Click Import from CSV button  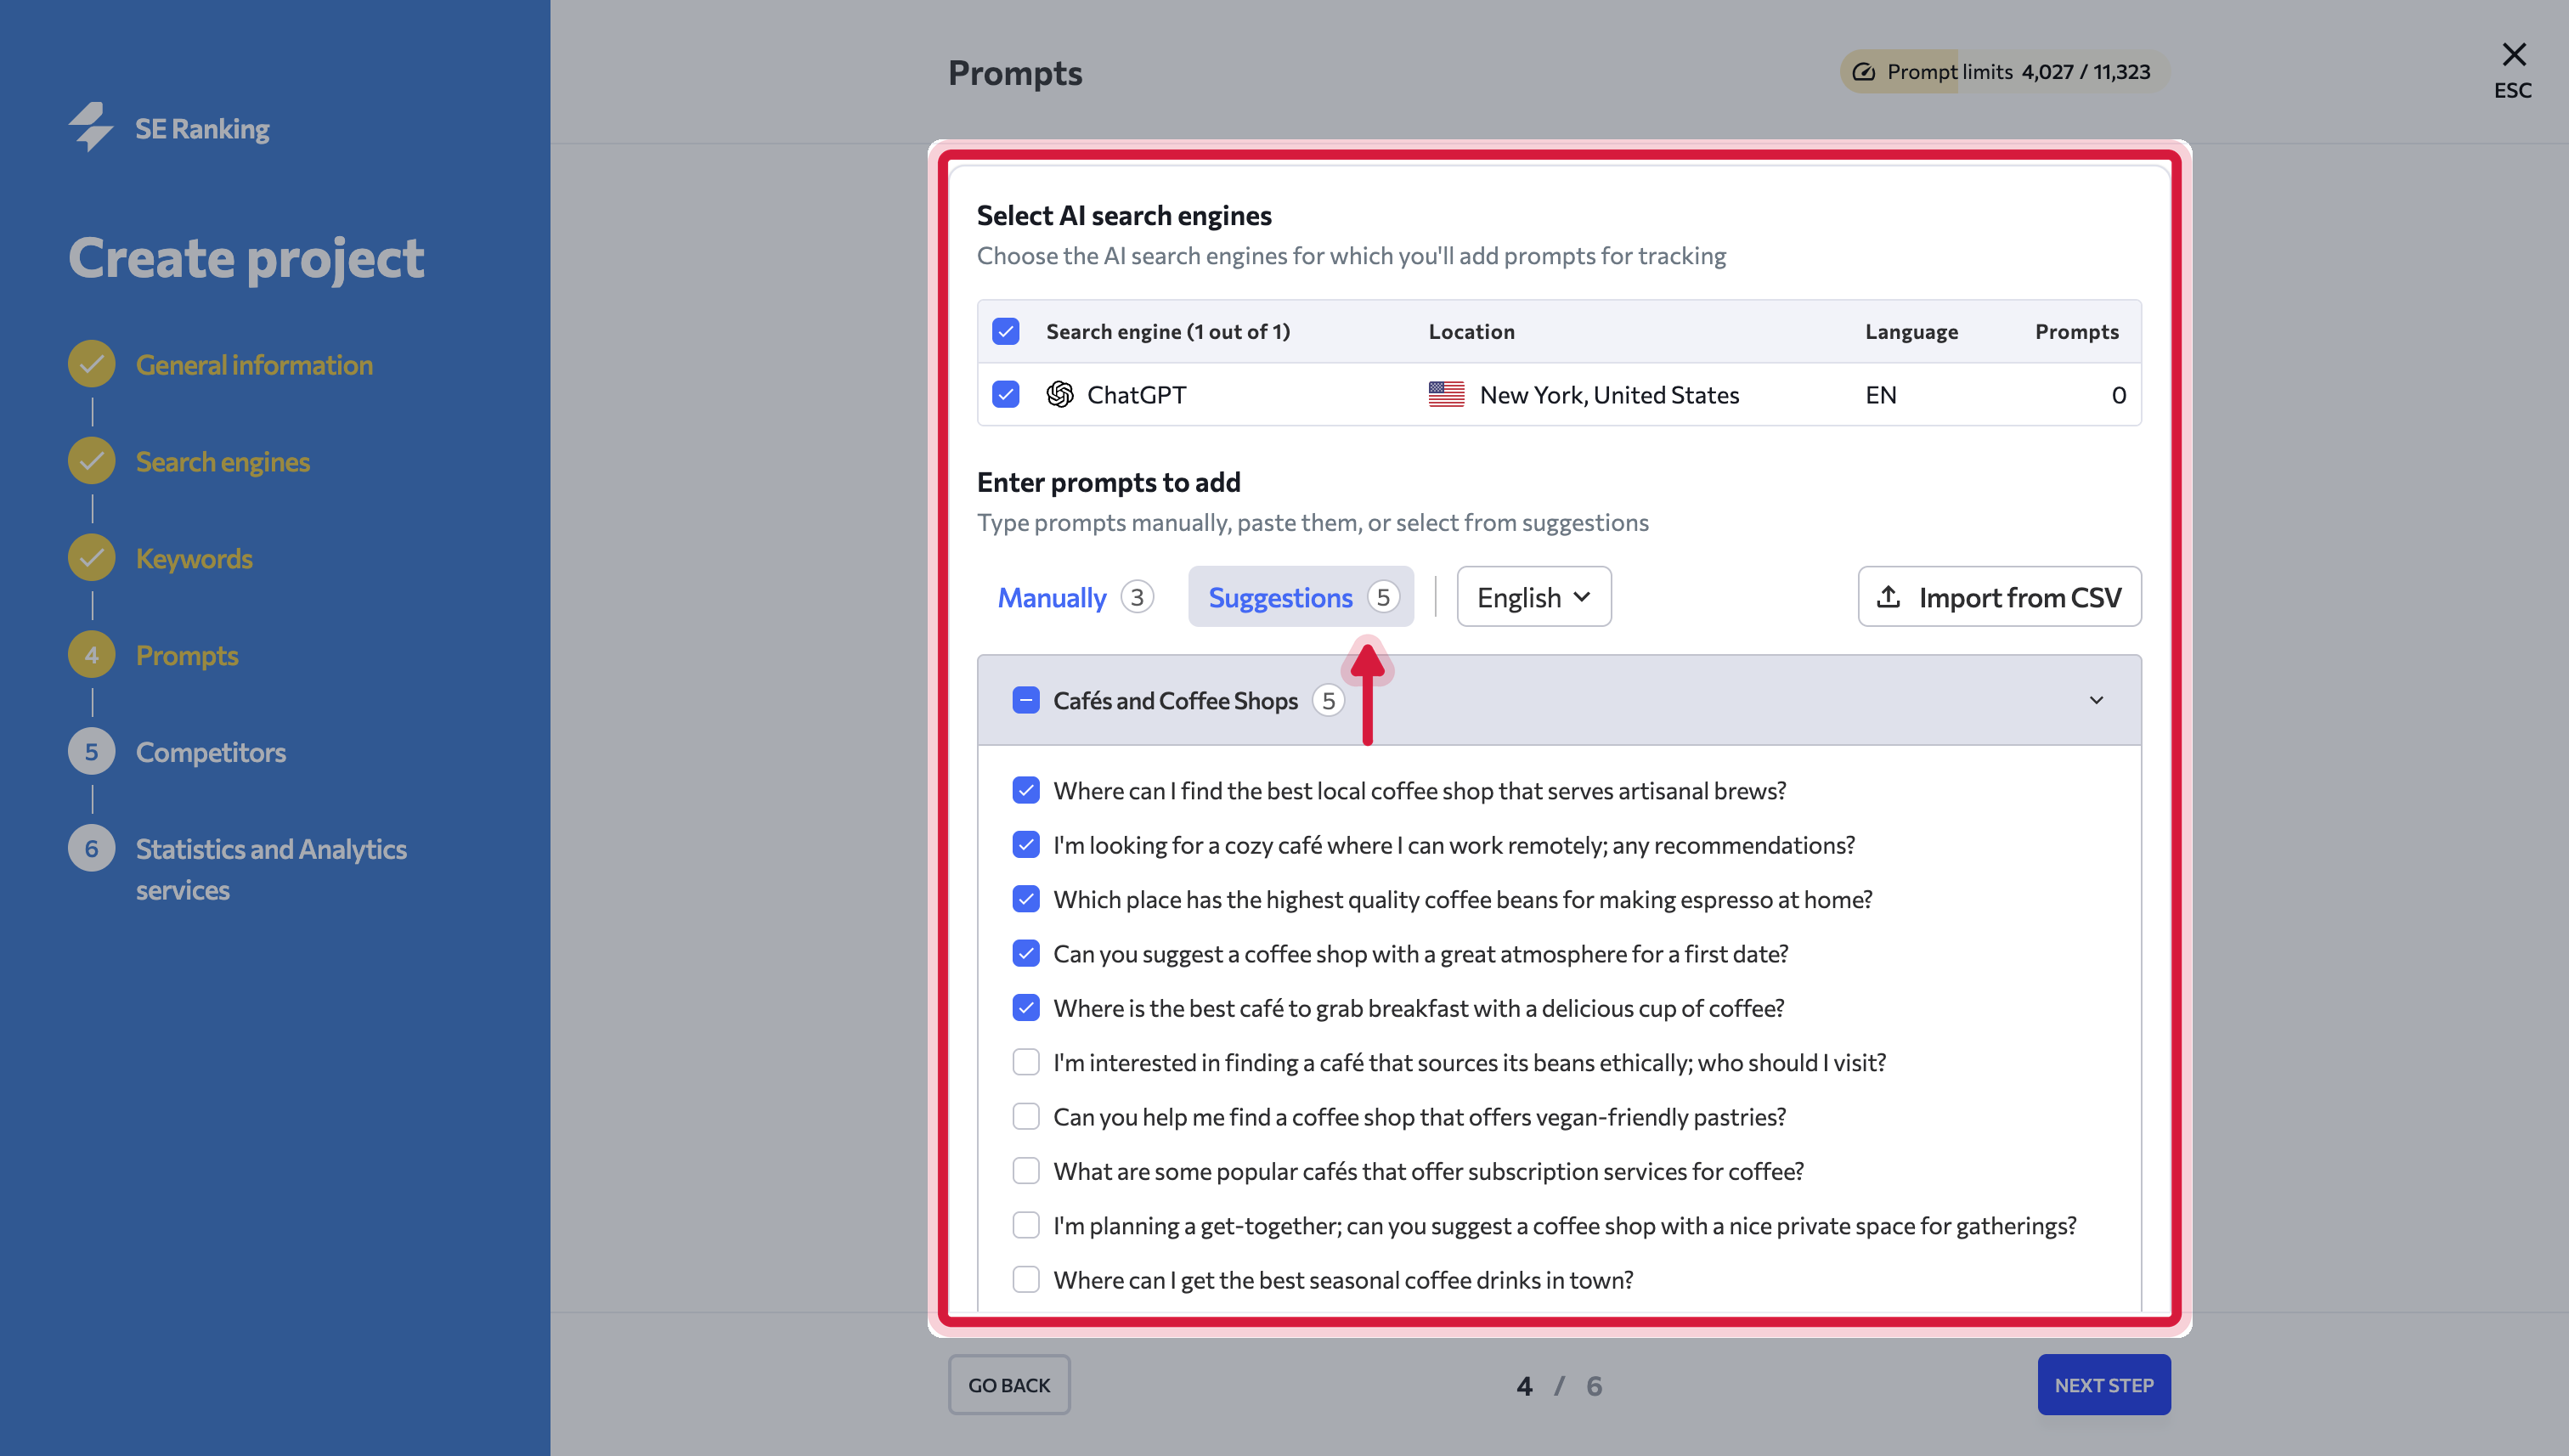click(1999, 597)
